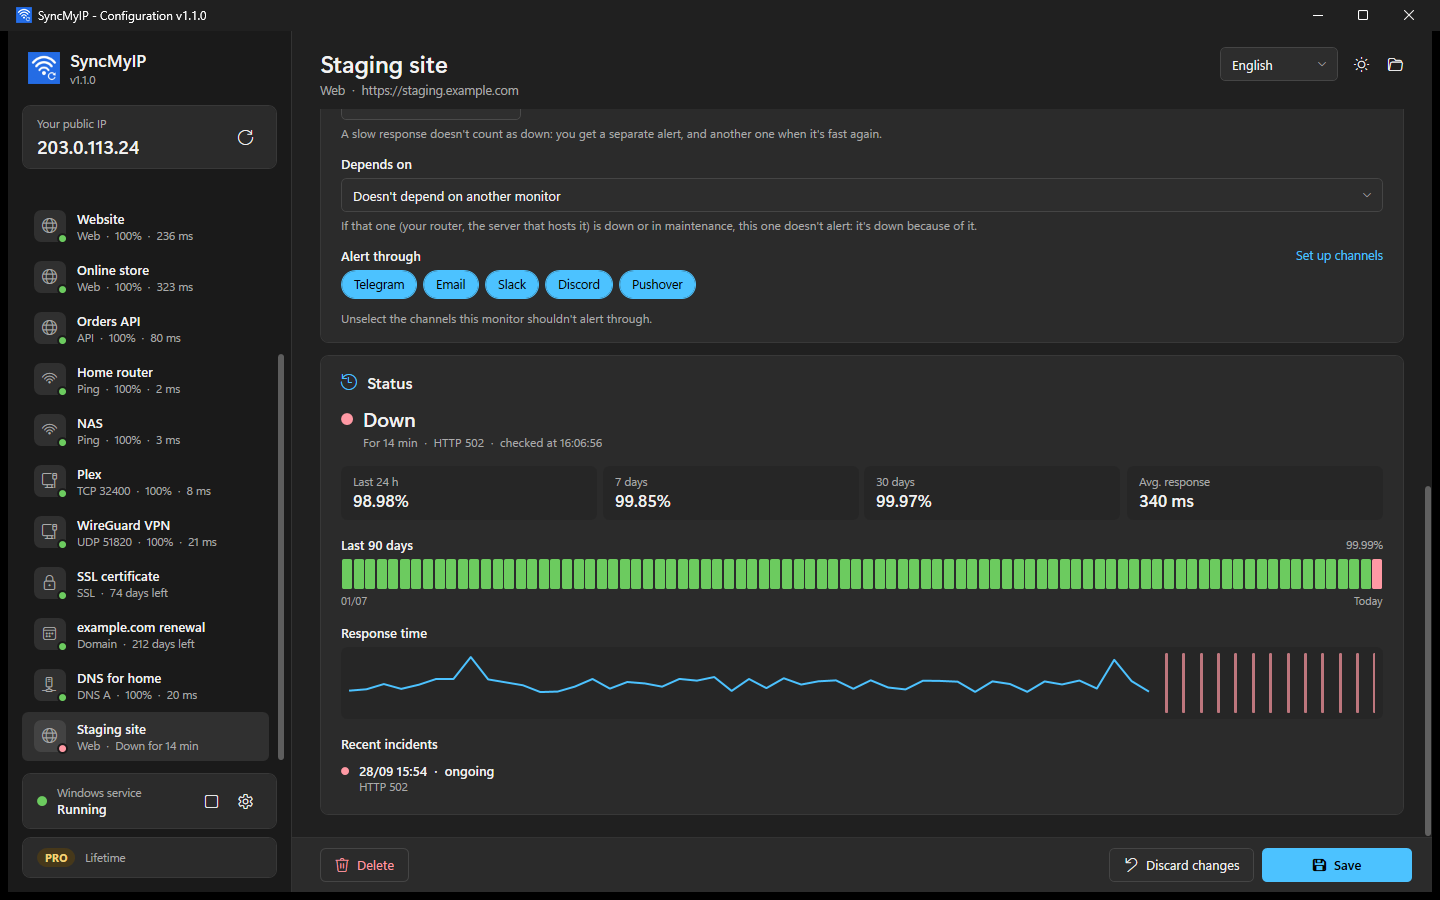Click the public IP 203.0.113.24
The height and width of the screenshot is (900, 1440).
[88, 148]
